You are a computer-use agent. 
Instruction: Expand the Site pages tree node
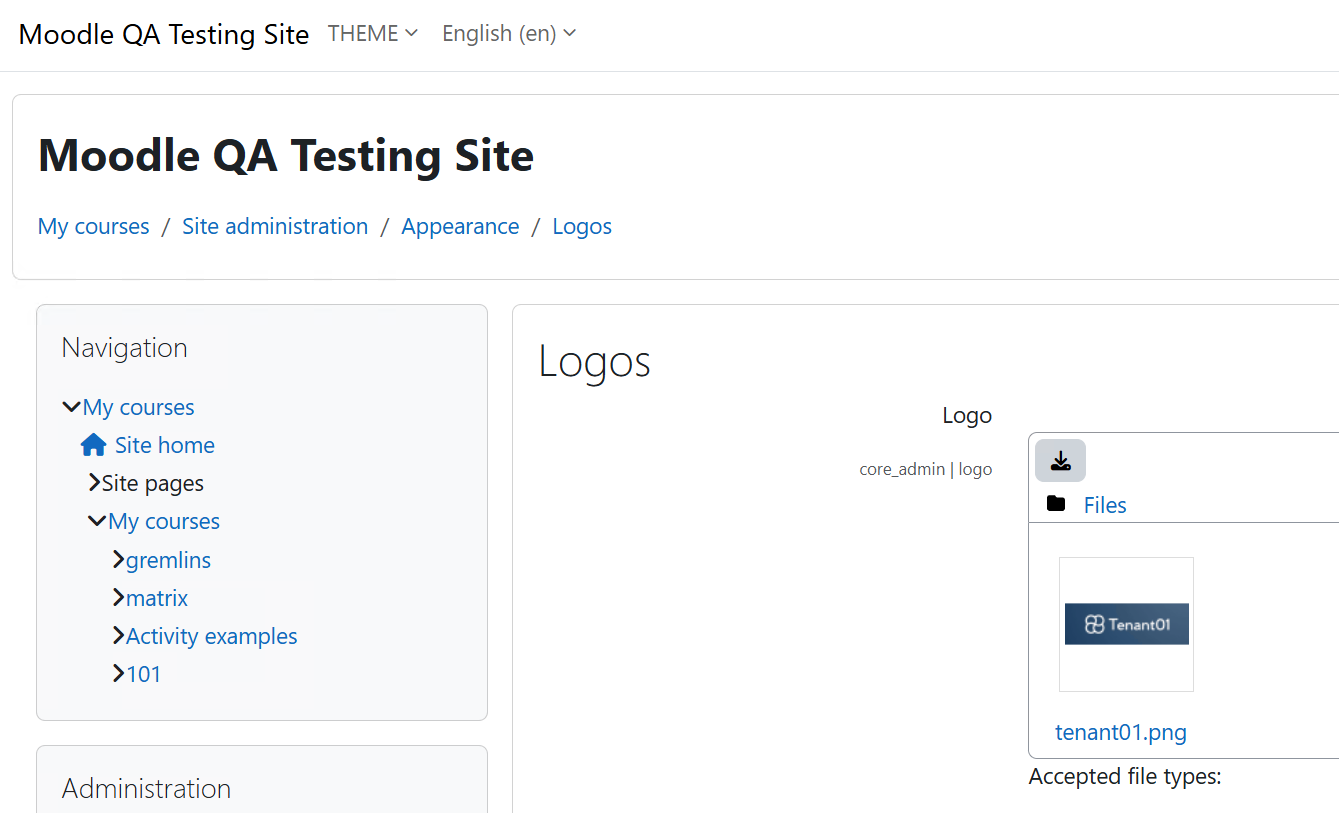pos(95,483)
